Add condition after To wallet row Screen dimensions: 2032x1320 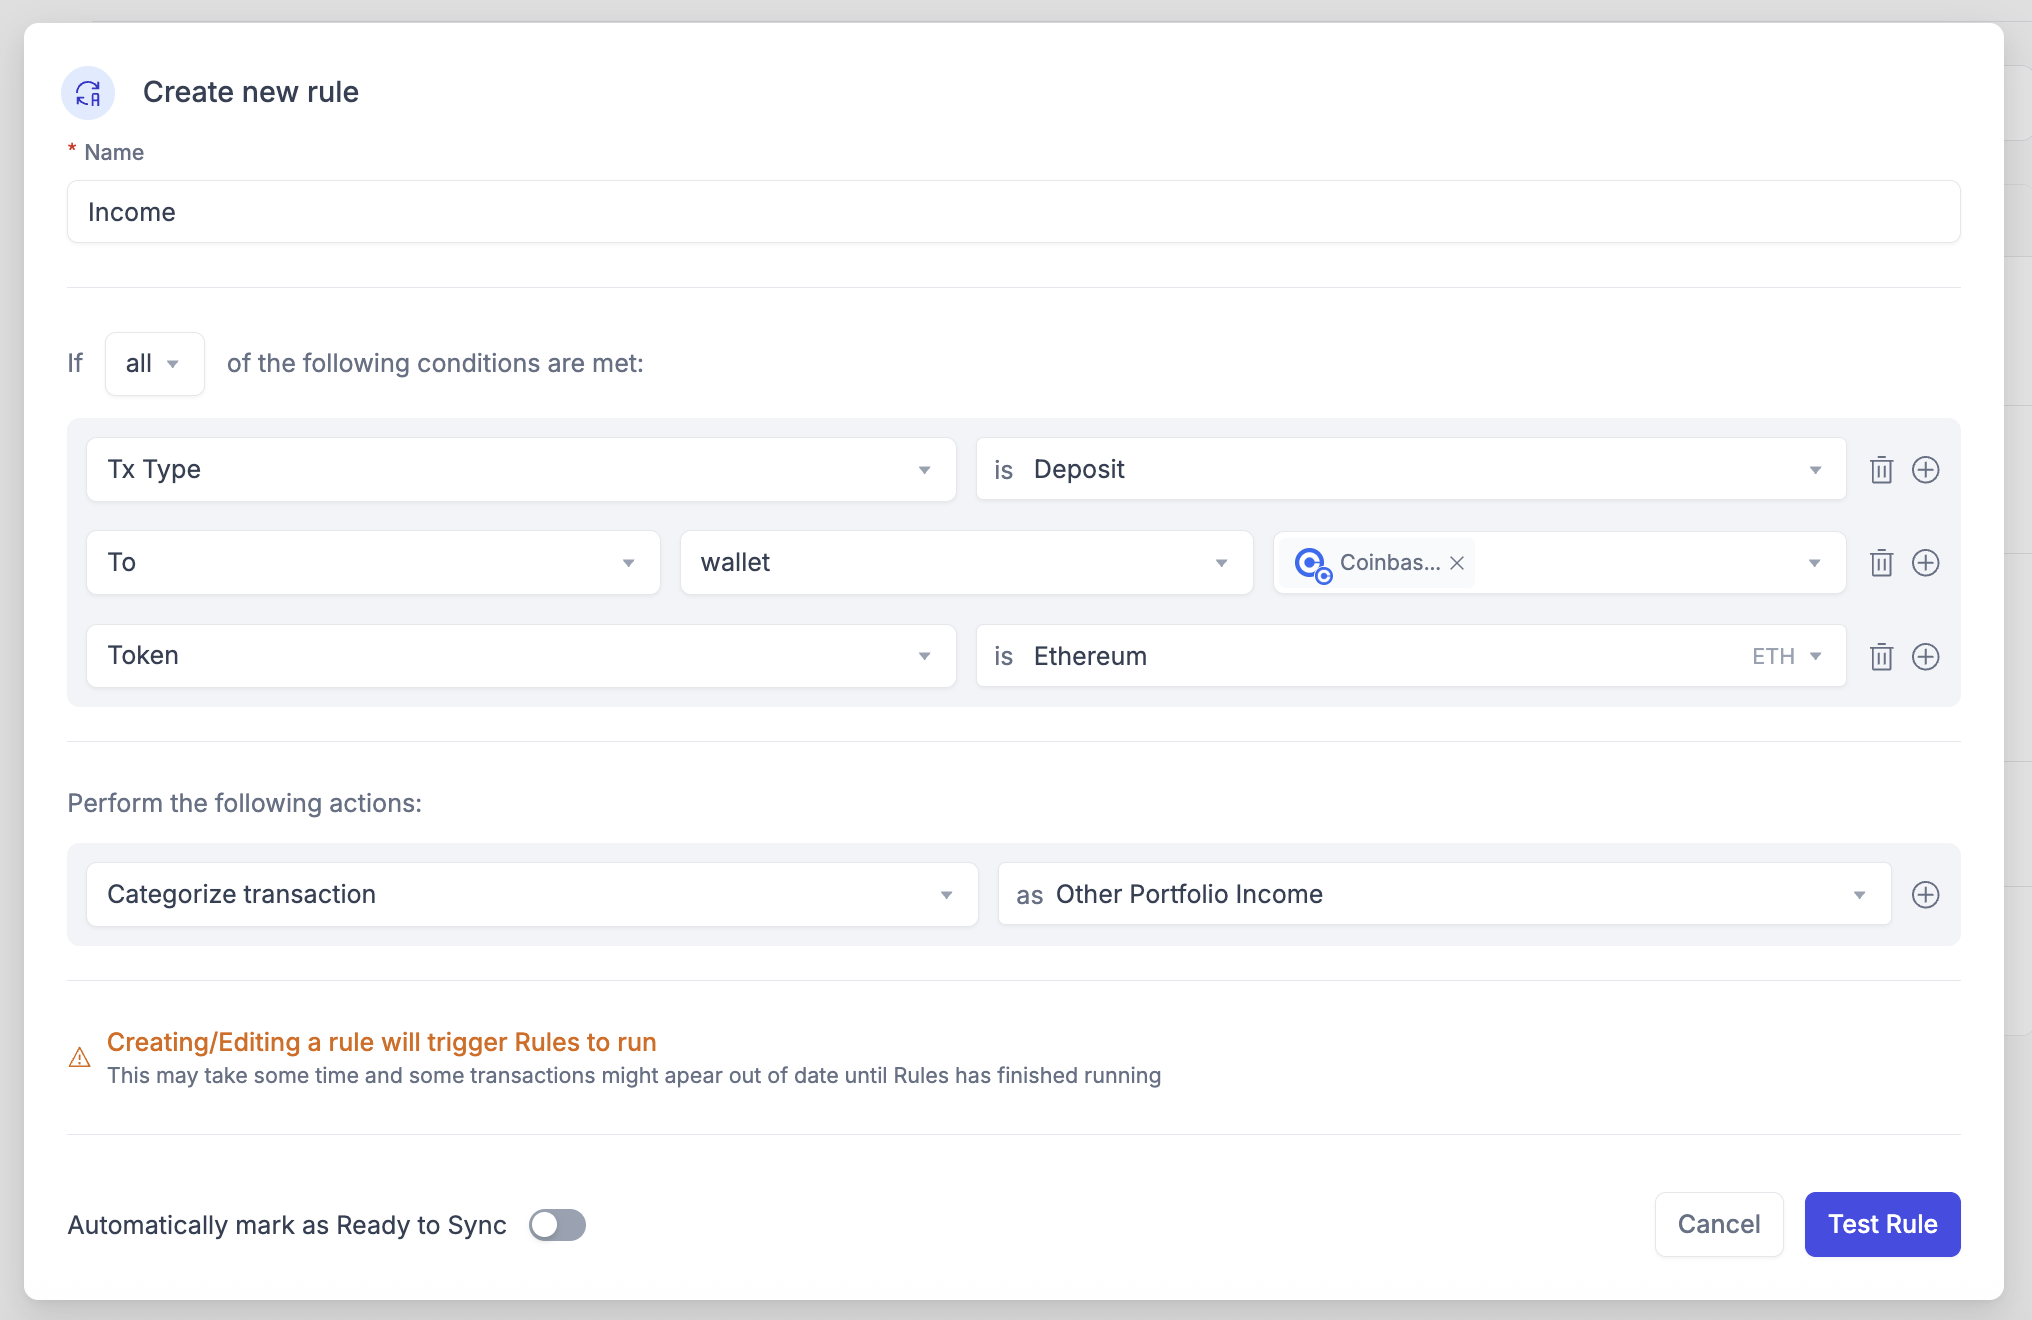pos(1925,563)
